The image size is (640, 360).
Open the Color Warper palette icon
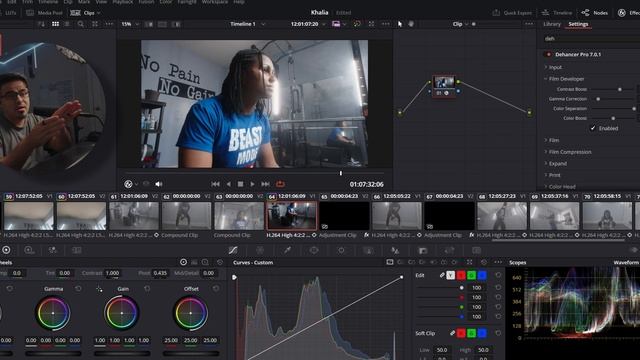coord(260,250)
